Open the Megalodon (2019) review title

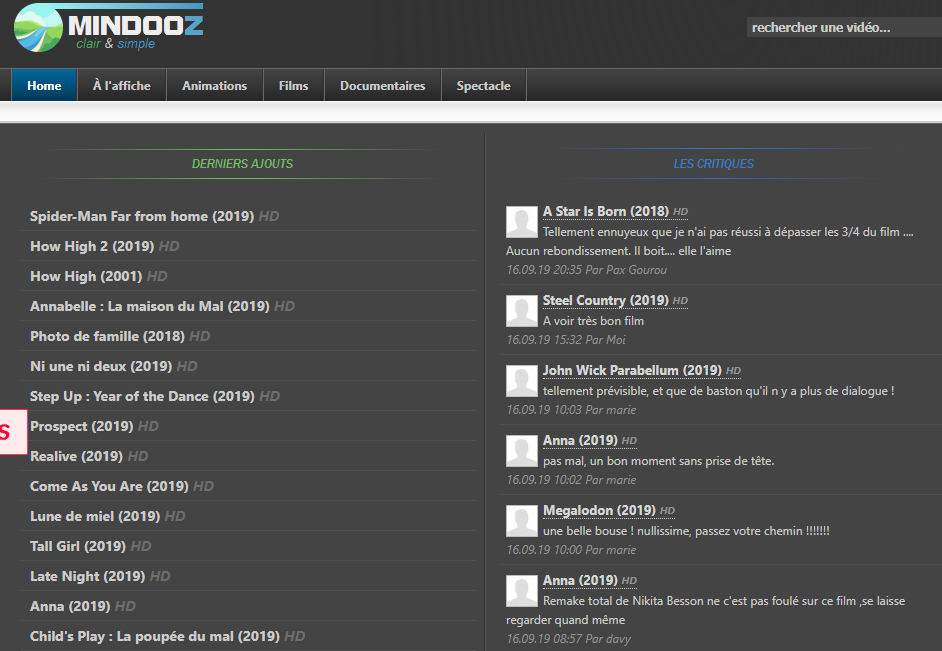point(599,510)
